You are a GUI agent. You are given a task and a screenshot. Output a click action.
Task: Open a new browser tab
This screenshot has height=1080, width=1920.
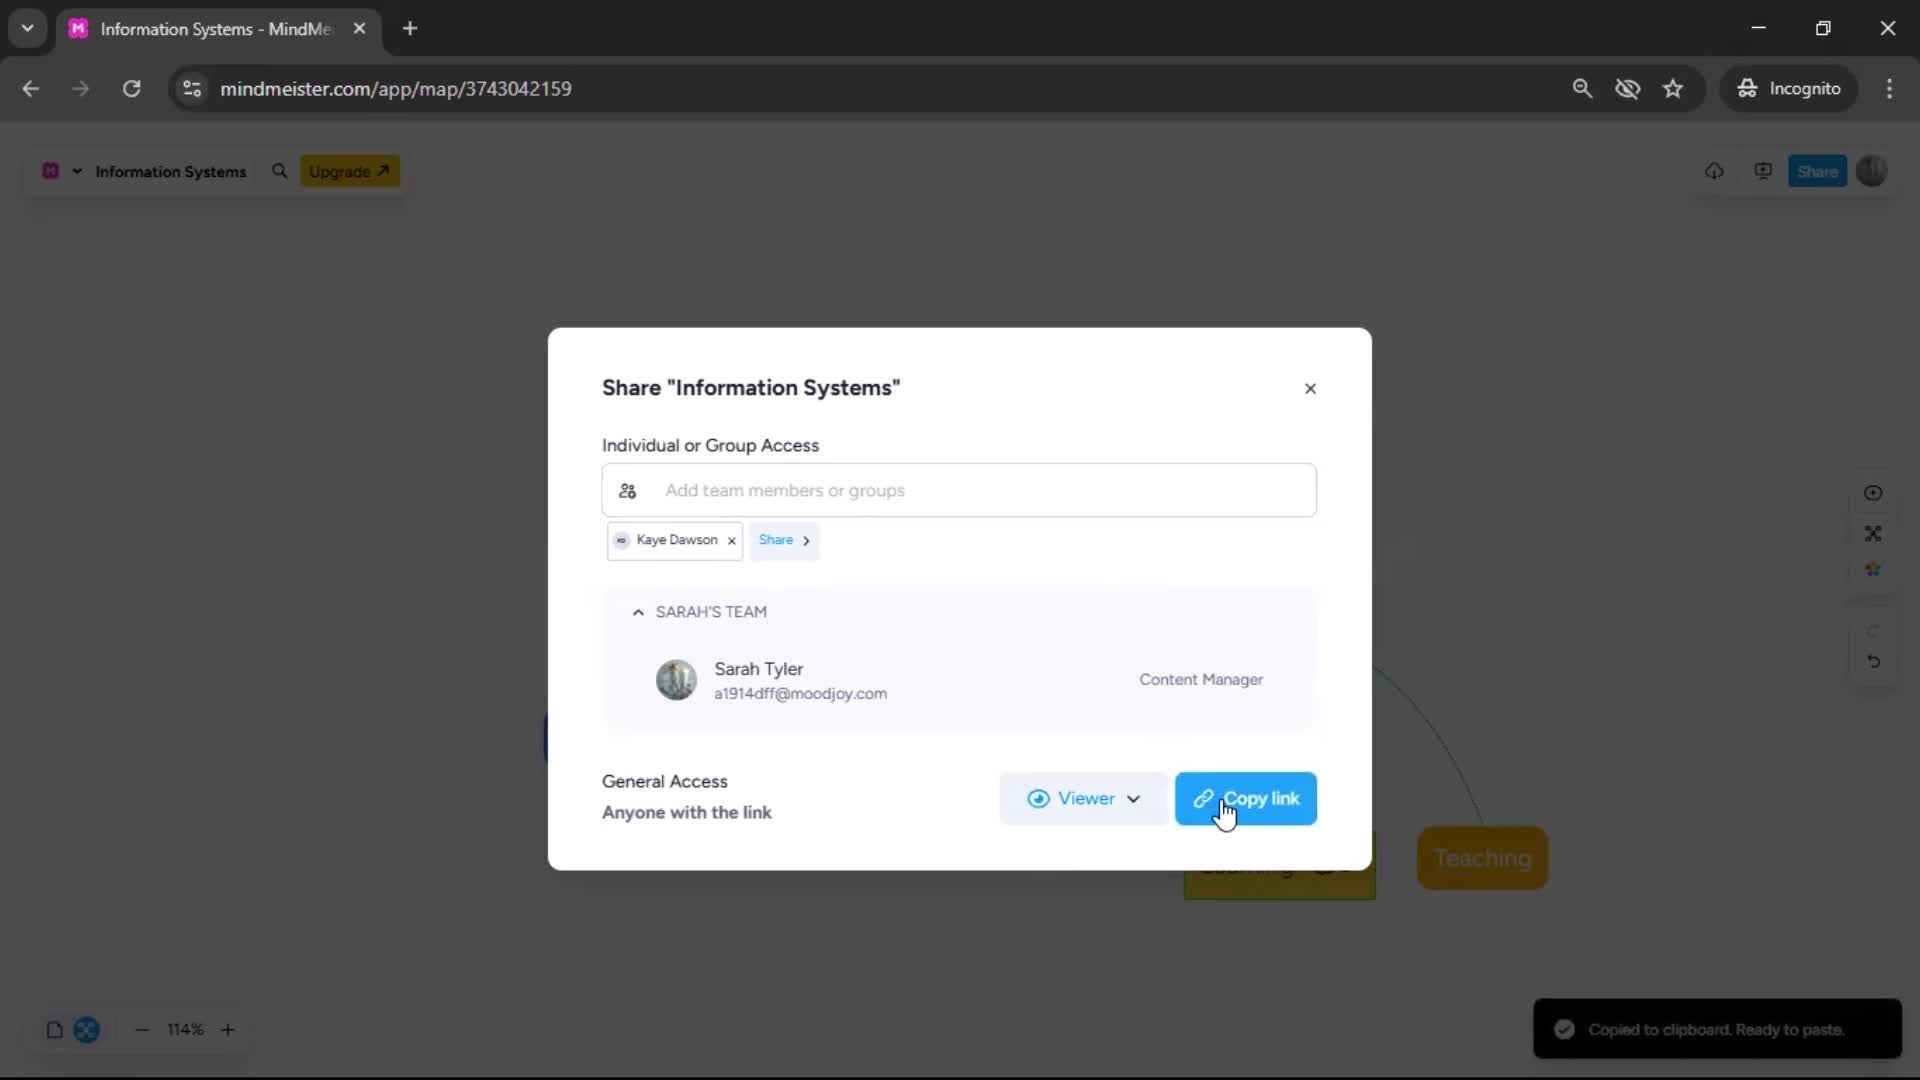coord(410,28)
